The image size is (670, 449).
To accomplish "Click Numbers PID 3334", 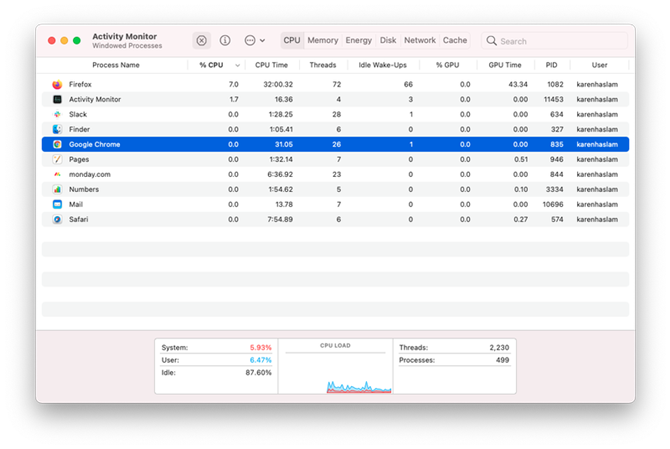I will point(555,189).
